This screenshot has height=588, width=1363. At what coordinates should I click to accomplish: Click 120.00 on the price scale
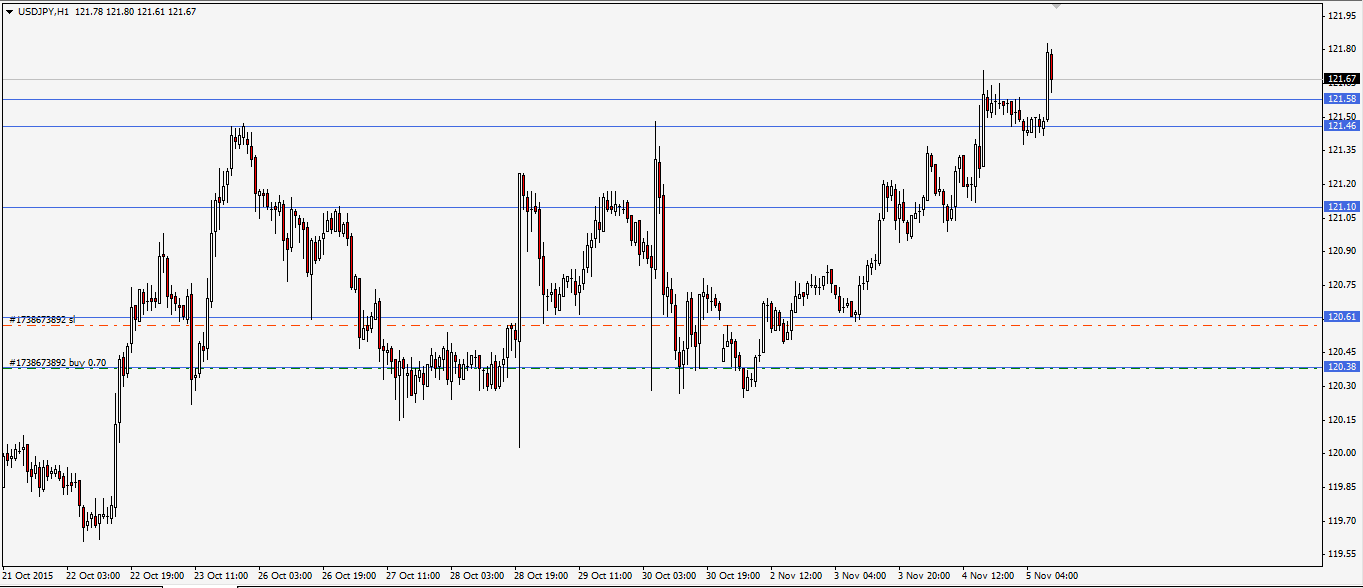[x=1342, y=453]
